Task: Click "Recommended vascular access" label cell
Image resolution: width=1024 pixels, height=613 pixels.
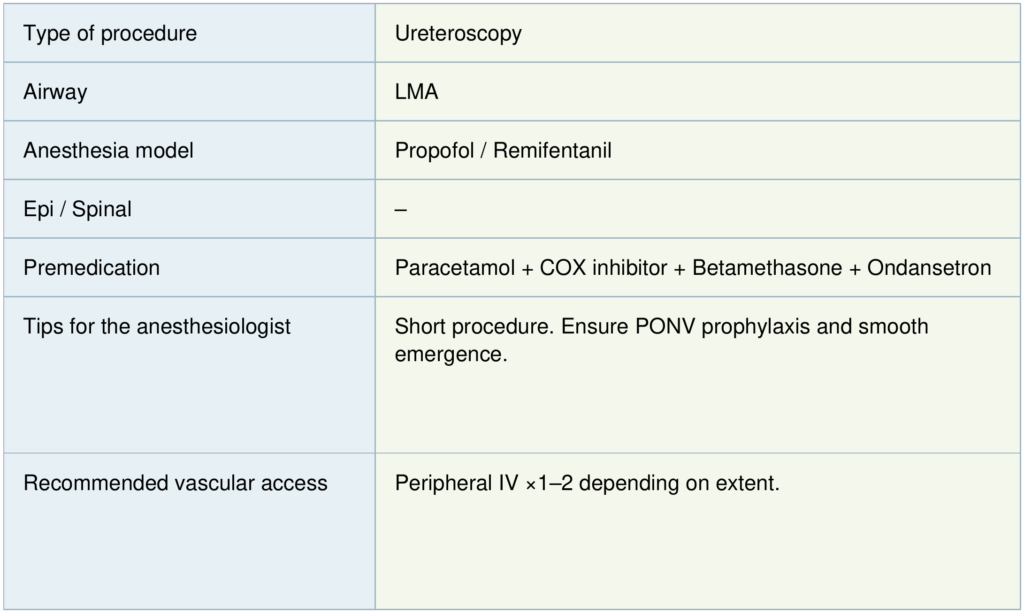Action: (175, 483)
